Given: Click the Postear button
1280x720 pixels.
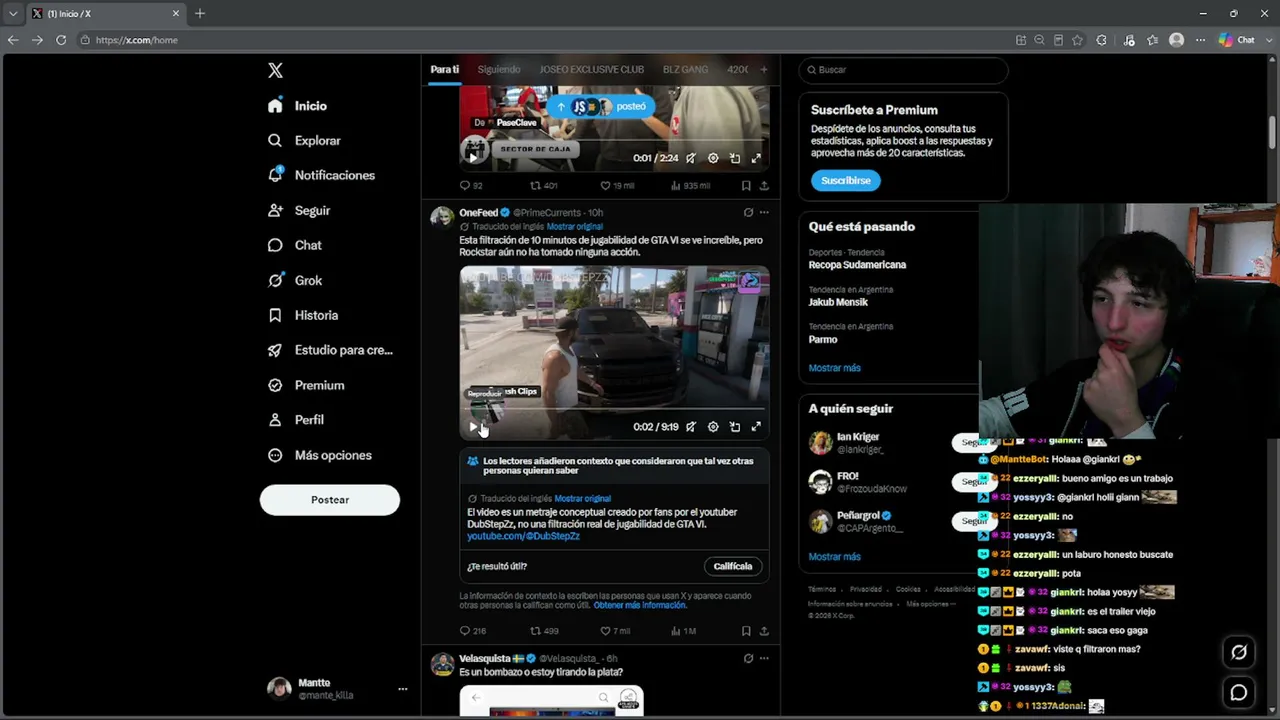Looking at the screenshot, I should click(x=330, y=500).
